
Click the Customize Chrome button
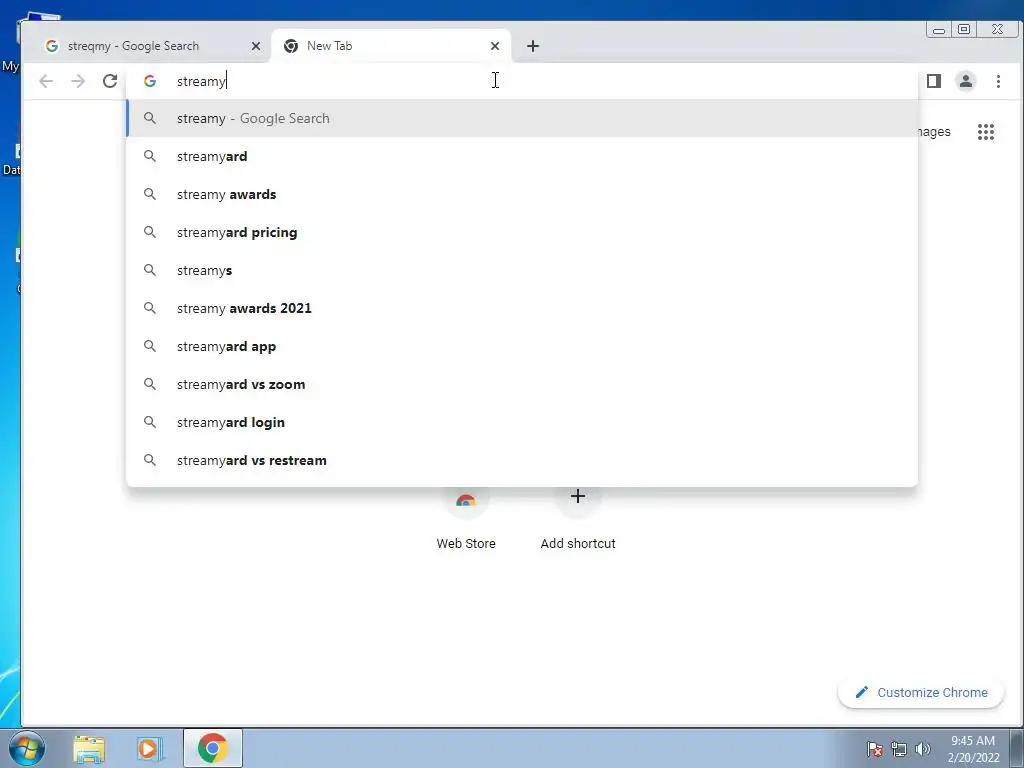click(921, 692)
